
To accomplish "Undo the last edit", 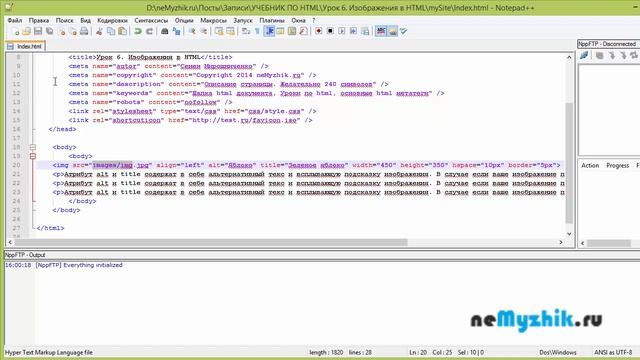I will [x=138, y=31].
